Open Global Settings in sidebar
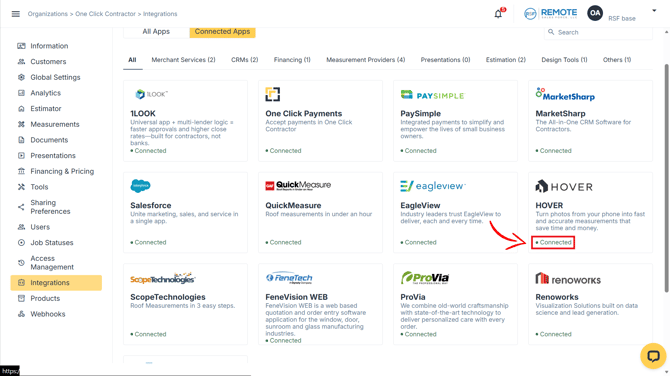The height and width of the screenshot is (376, 670). pyautogui.click(x=56, y=77)
